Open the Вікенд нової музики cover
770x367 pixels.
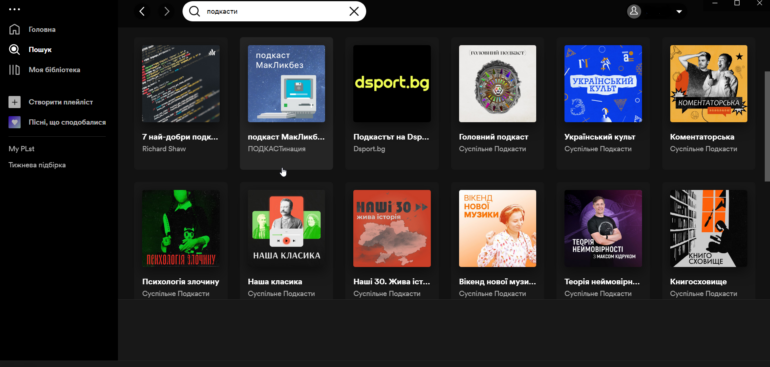497,228
